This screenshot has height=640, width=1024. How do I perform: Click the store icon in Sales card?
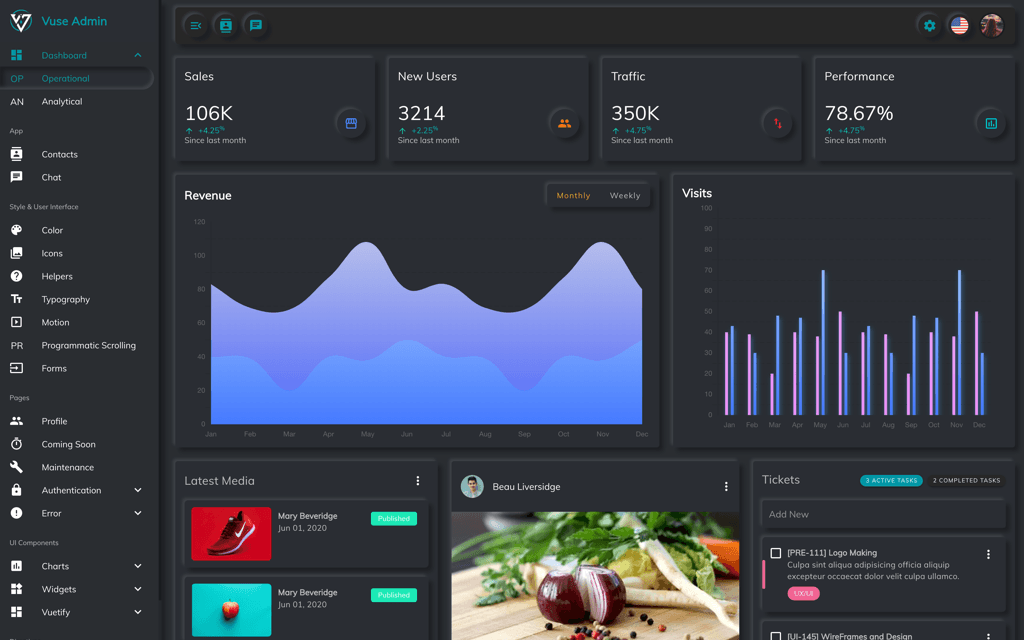pos(351,123)
